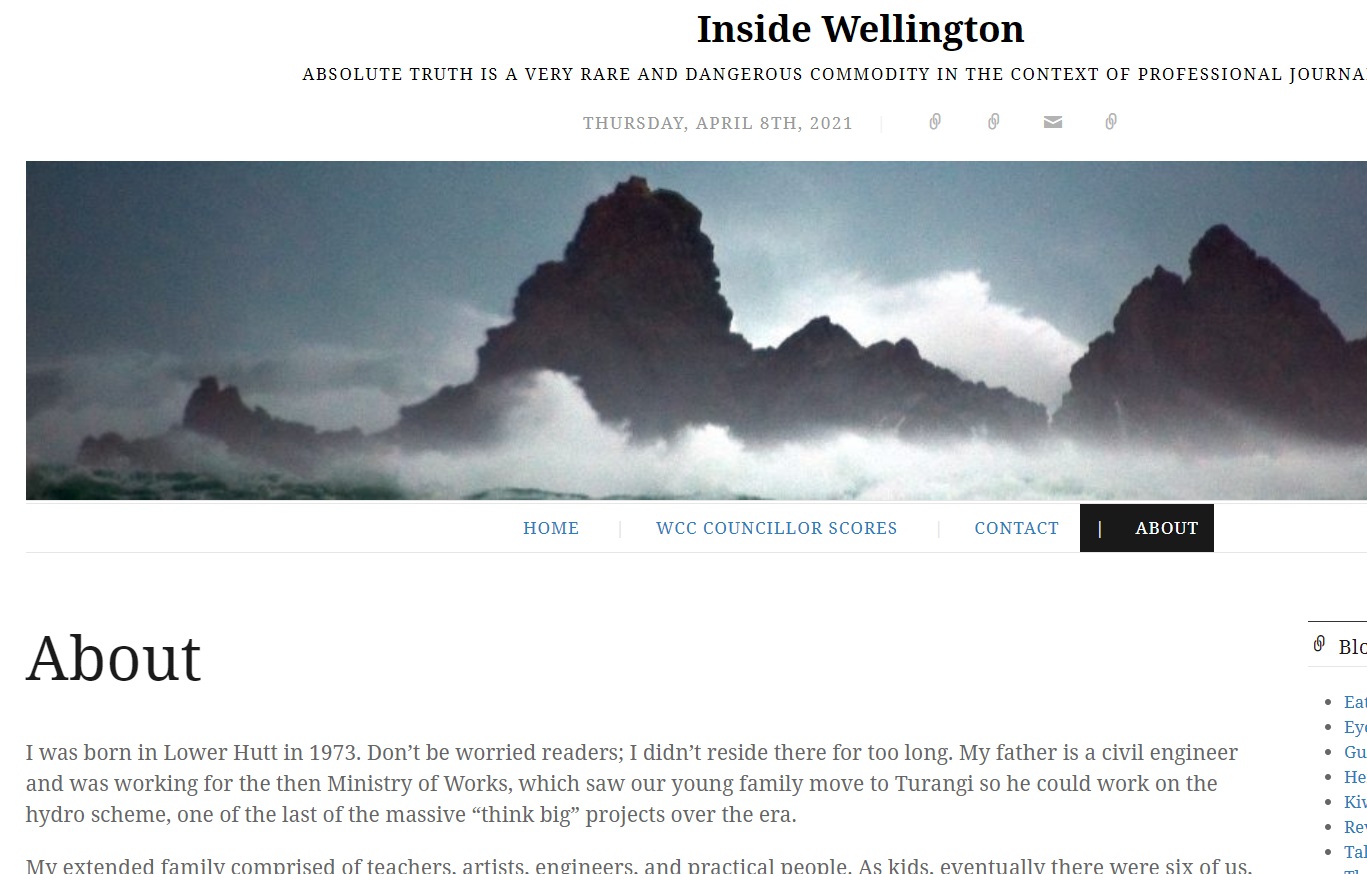Open the sidebar link starting with "Kiv"
Screen dimensions: 1367x874
coord(1355,802)
